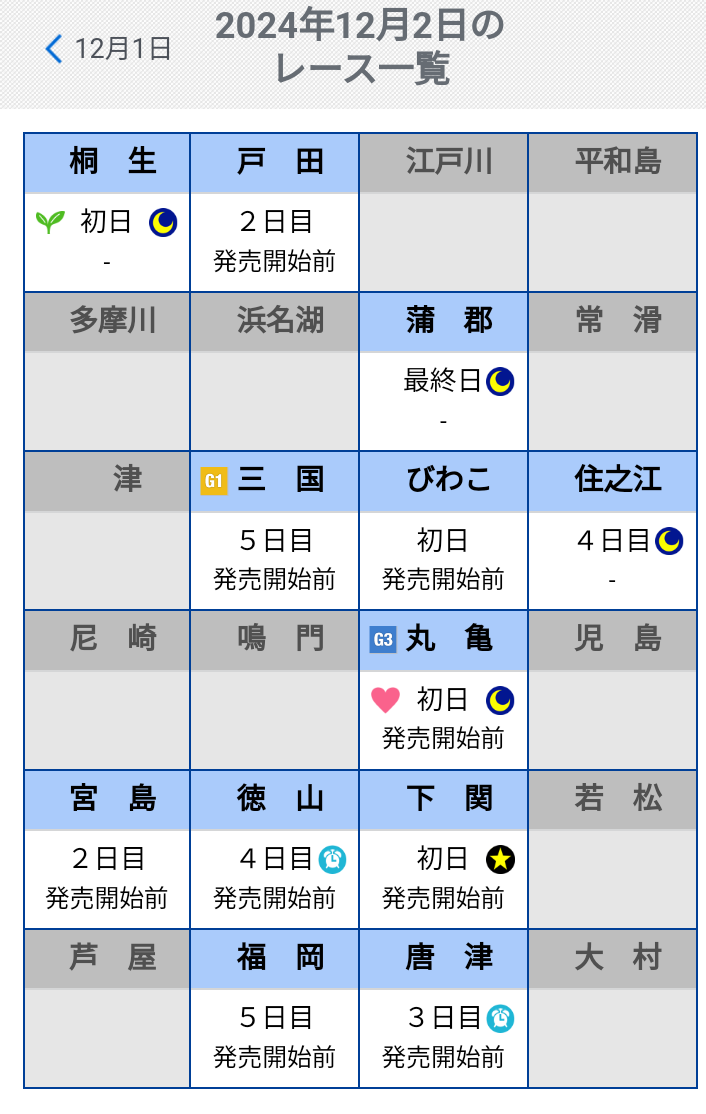The image size is (706, 1114).
Task: Click the blue G3 badge beside 丸亀
Action: coord(383,640)
